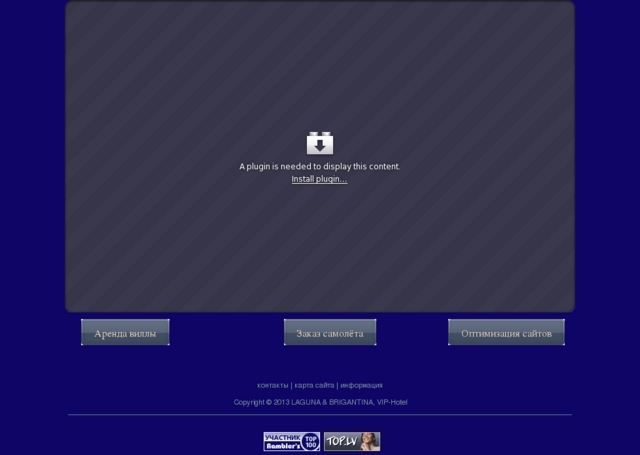
Task: Open the TOP.LV counter badge
Action: tap(352, 441)
